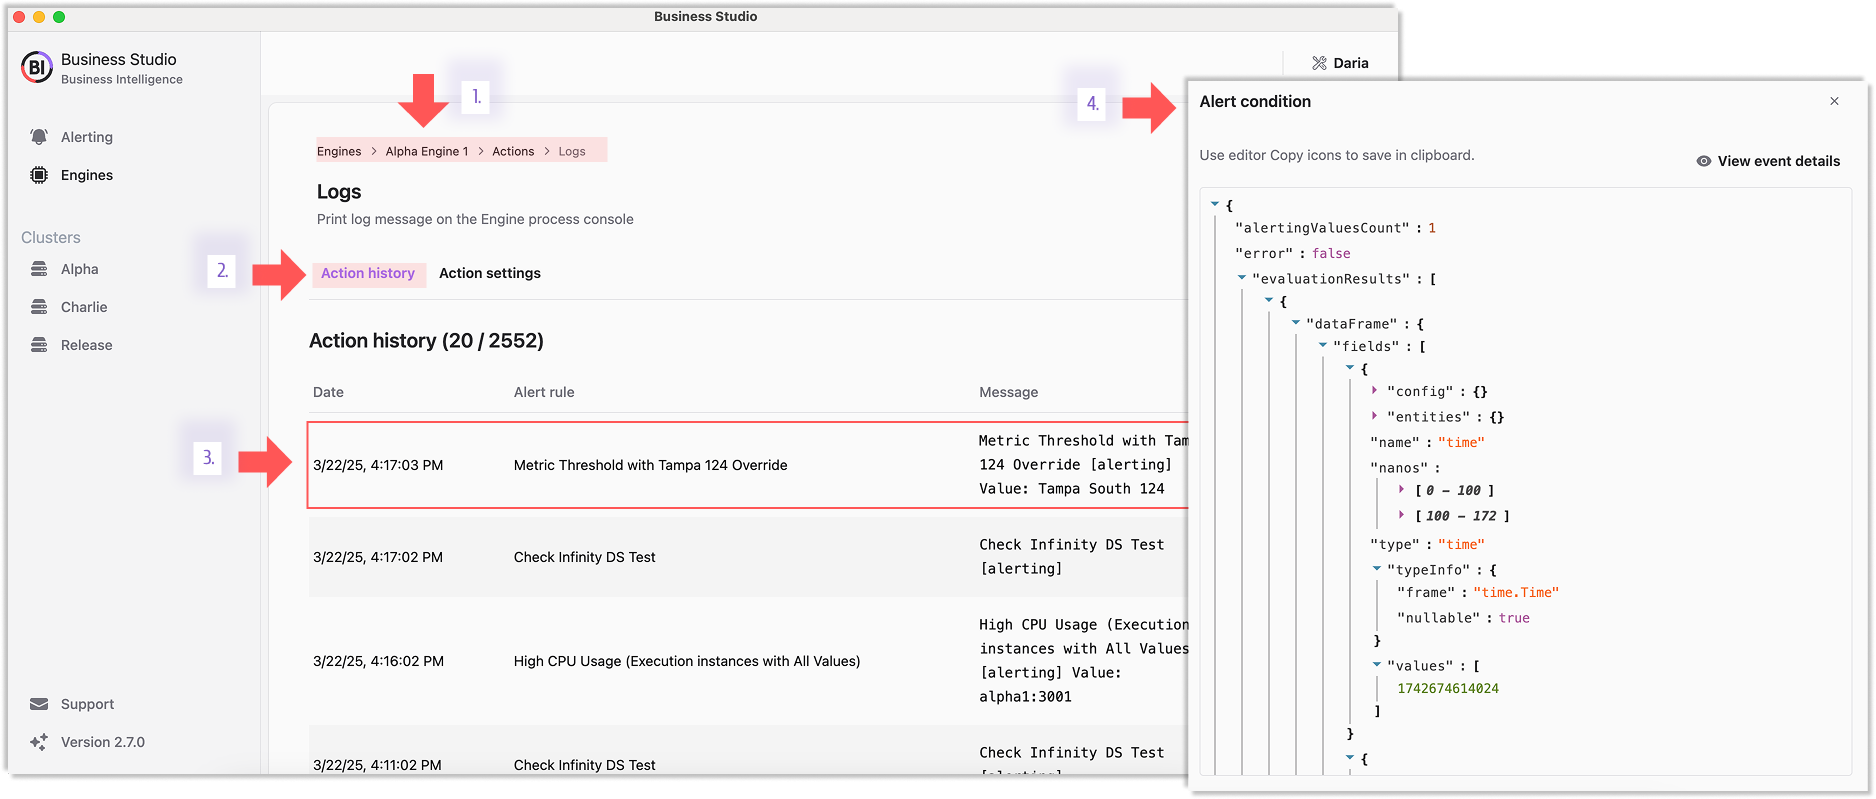Select the 4:11:02 PM Check Infinity DS Test row

pyautogui.click(x=748, y=752)
